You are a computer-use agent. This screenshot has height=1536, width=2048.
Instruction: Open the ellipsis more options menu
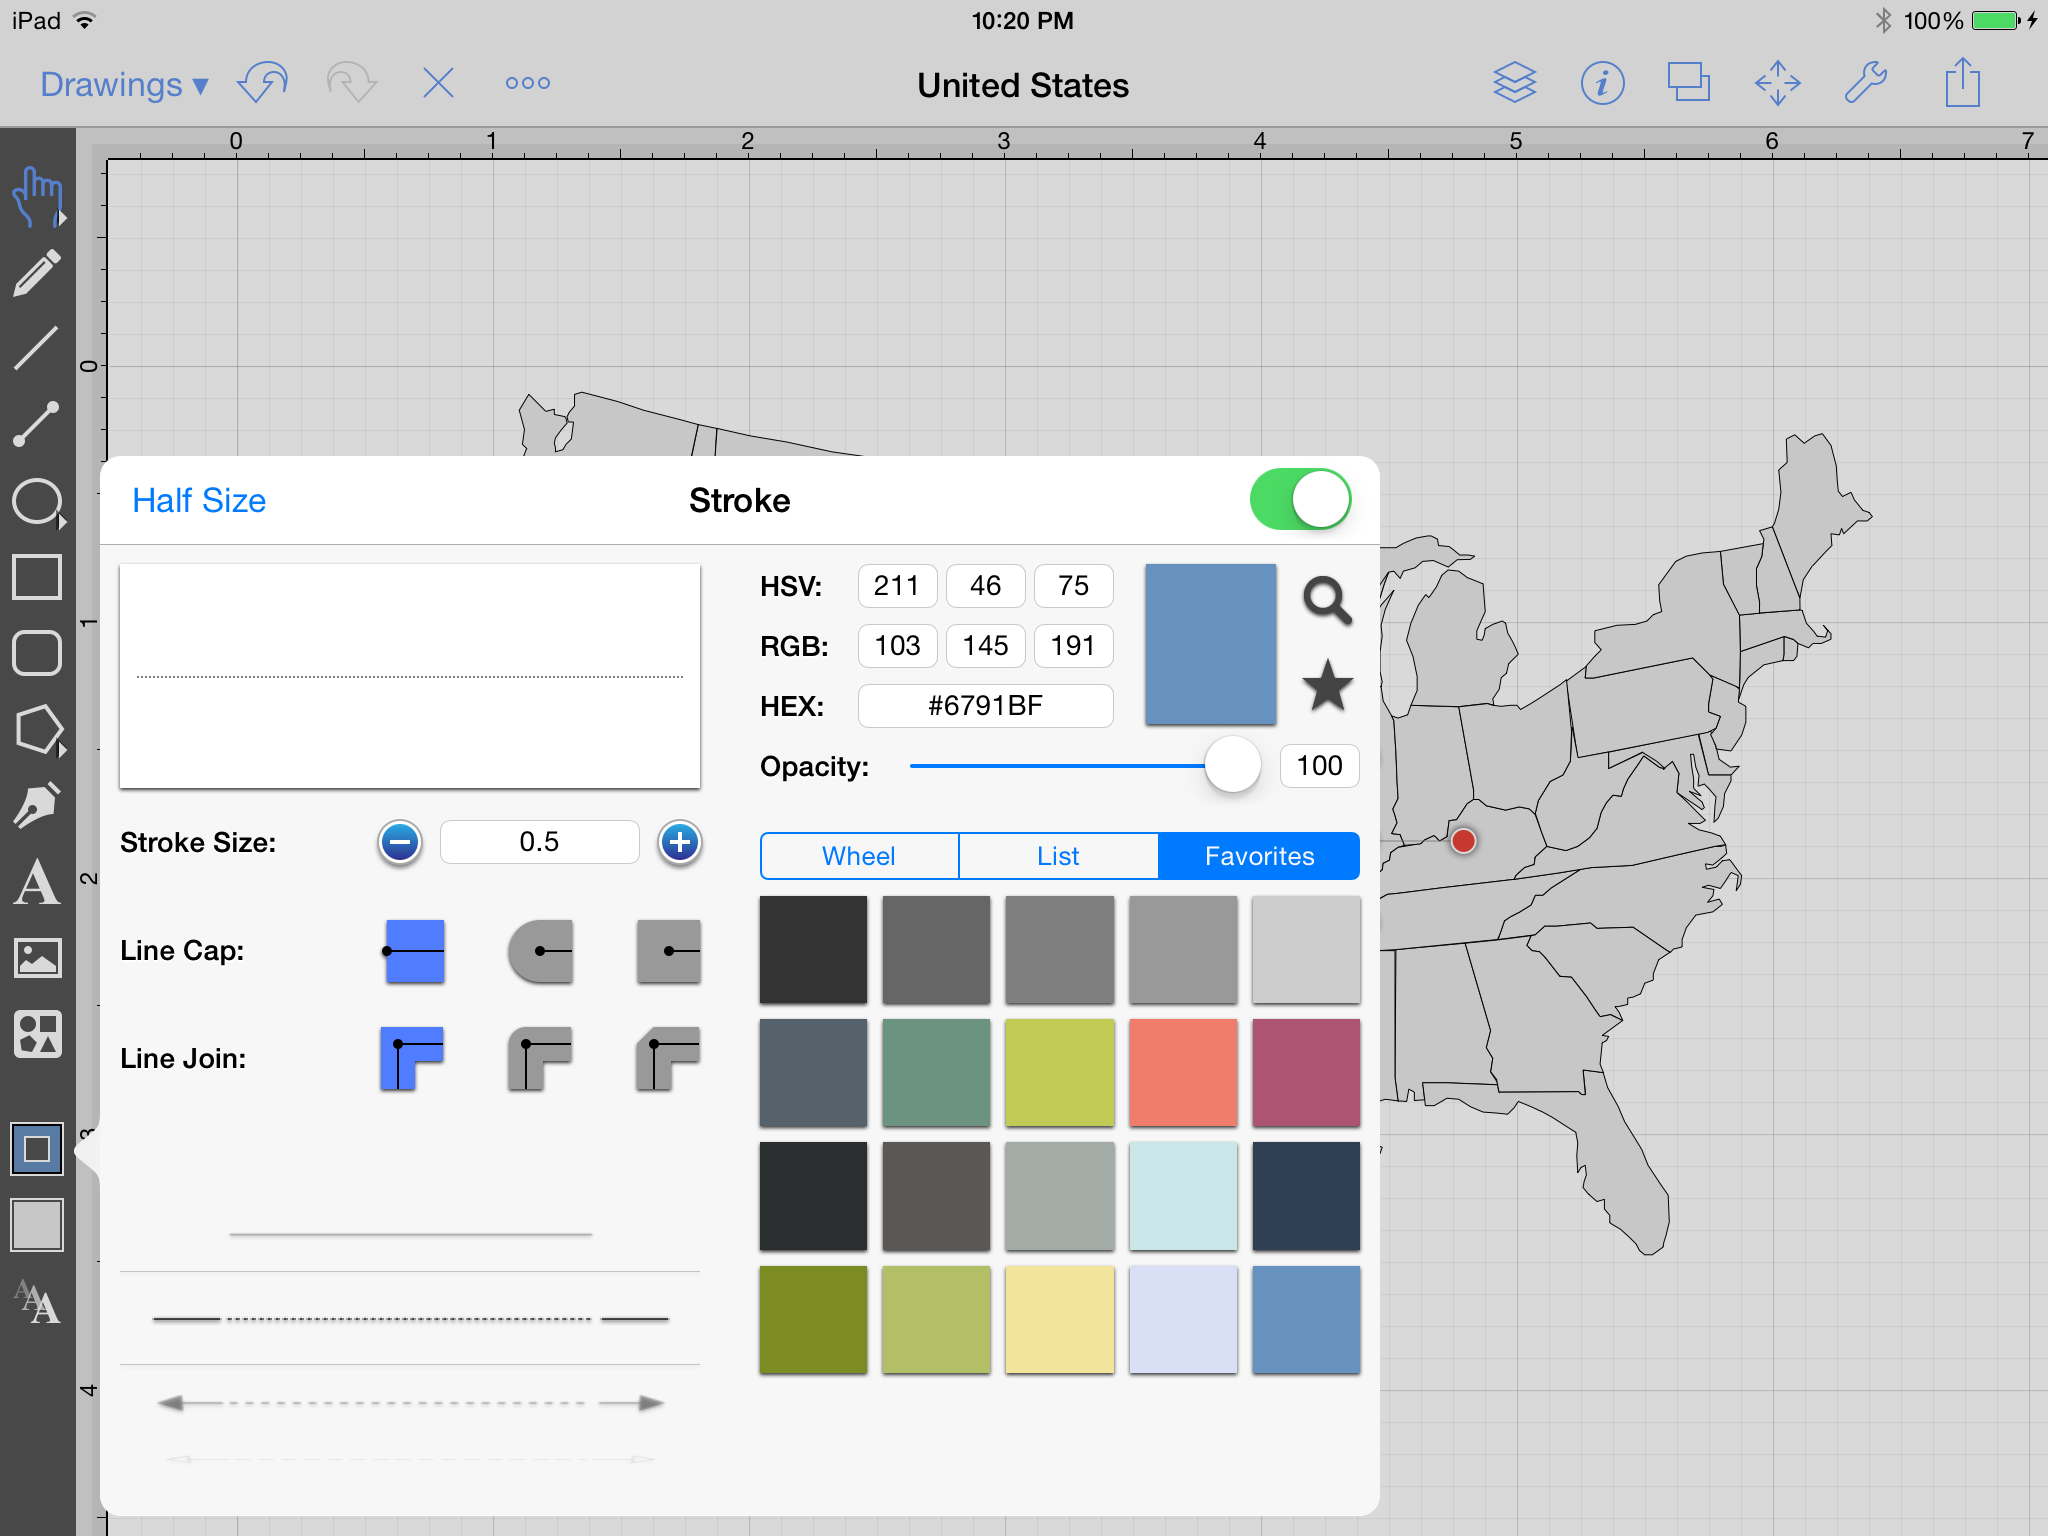click(x=527, y=83)
